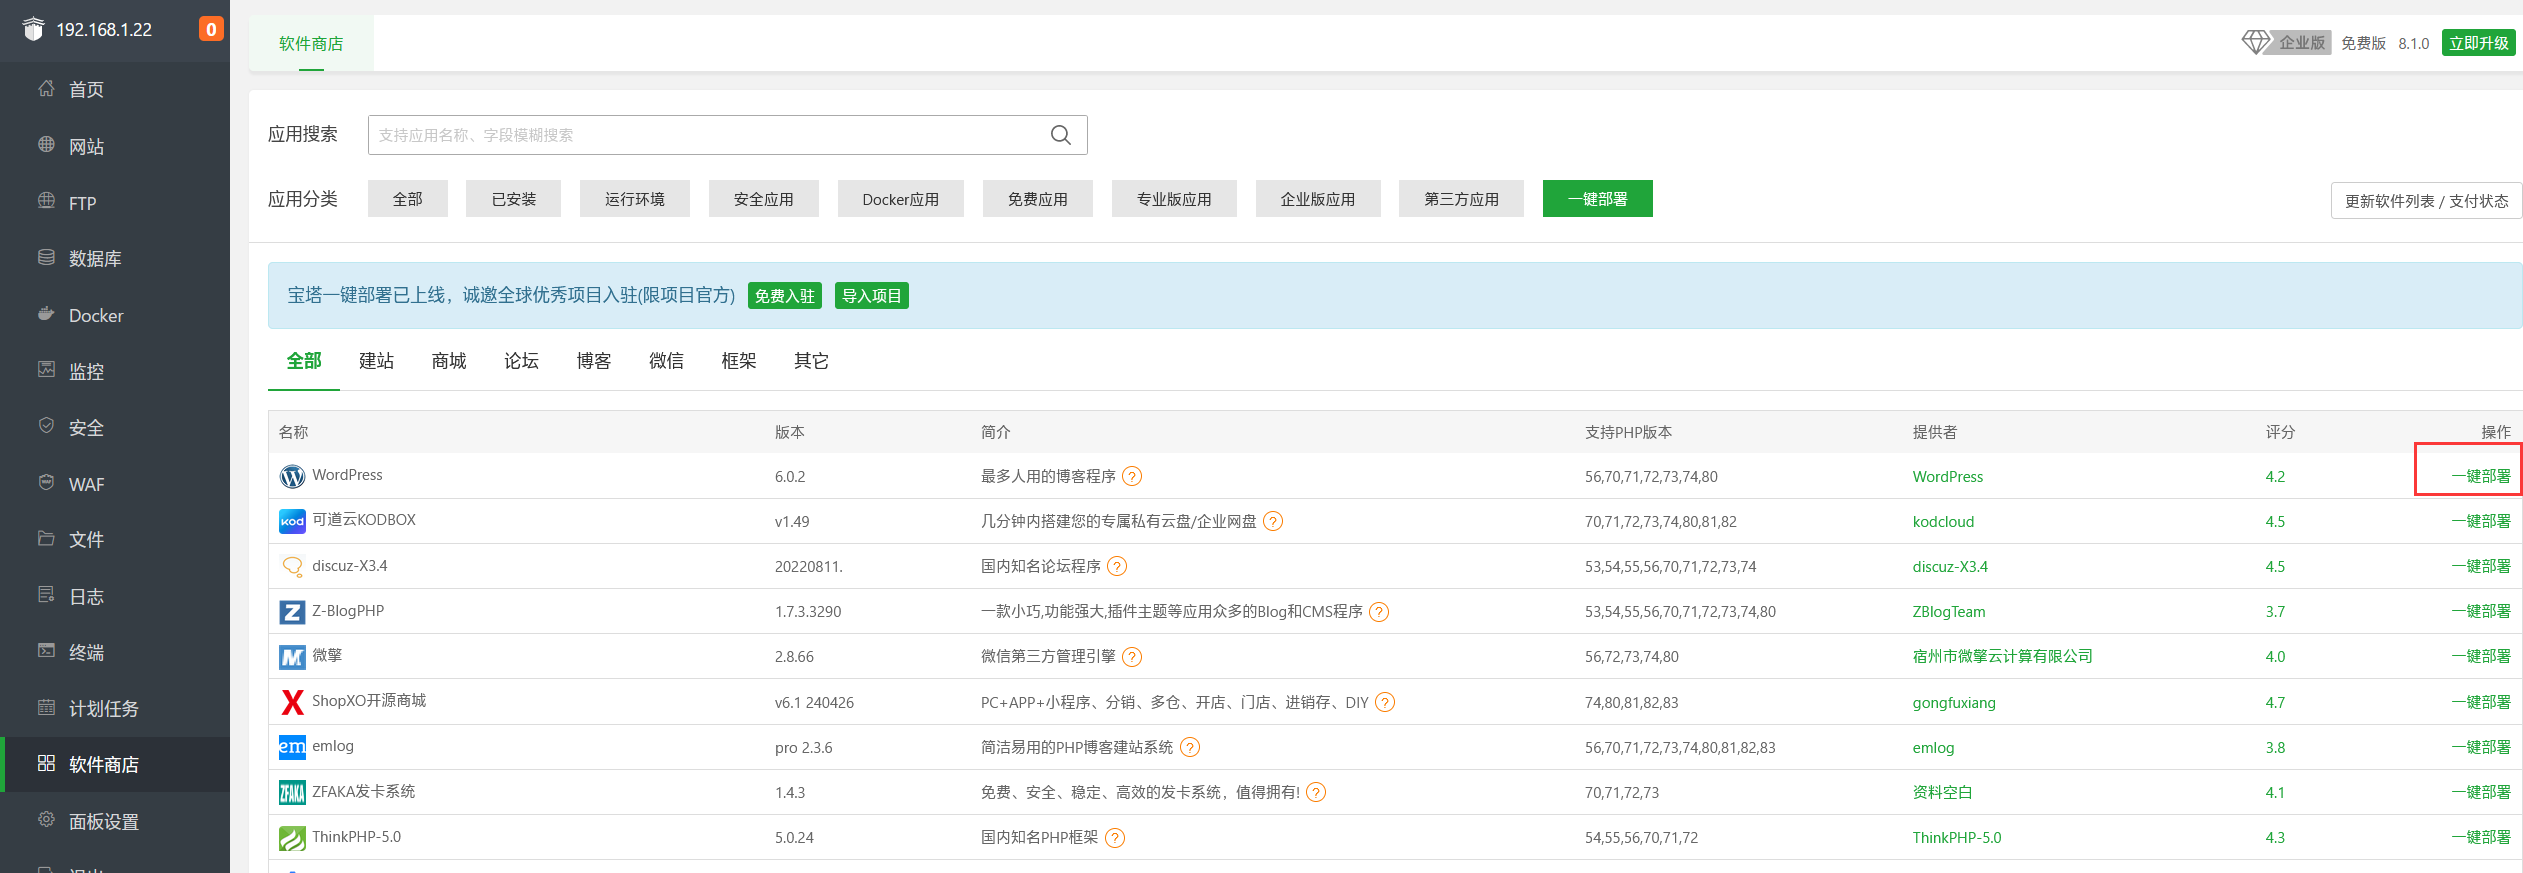Click the Z-BlogPHP logo icon
Viewport: 2523px width, 873px height.
(292, 611)
